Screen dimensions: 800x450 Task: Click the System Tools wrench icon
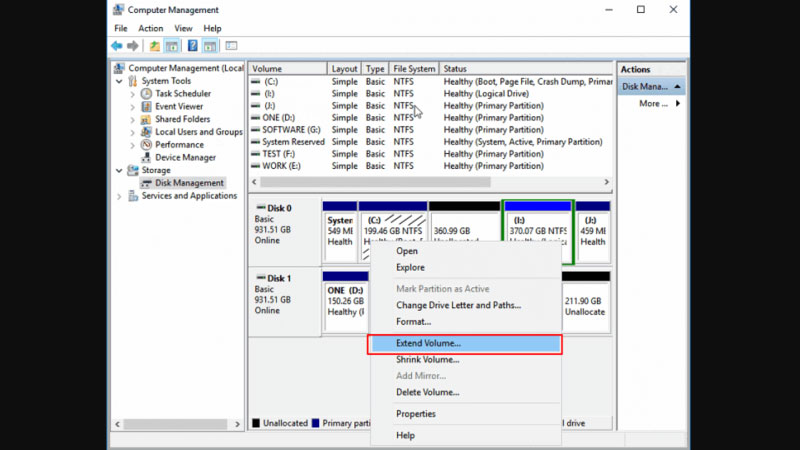[133, 81]
